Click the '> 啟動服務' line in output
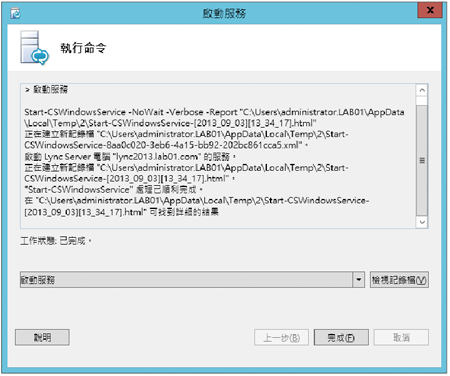 tap(46, 89)
